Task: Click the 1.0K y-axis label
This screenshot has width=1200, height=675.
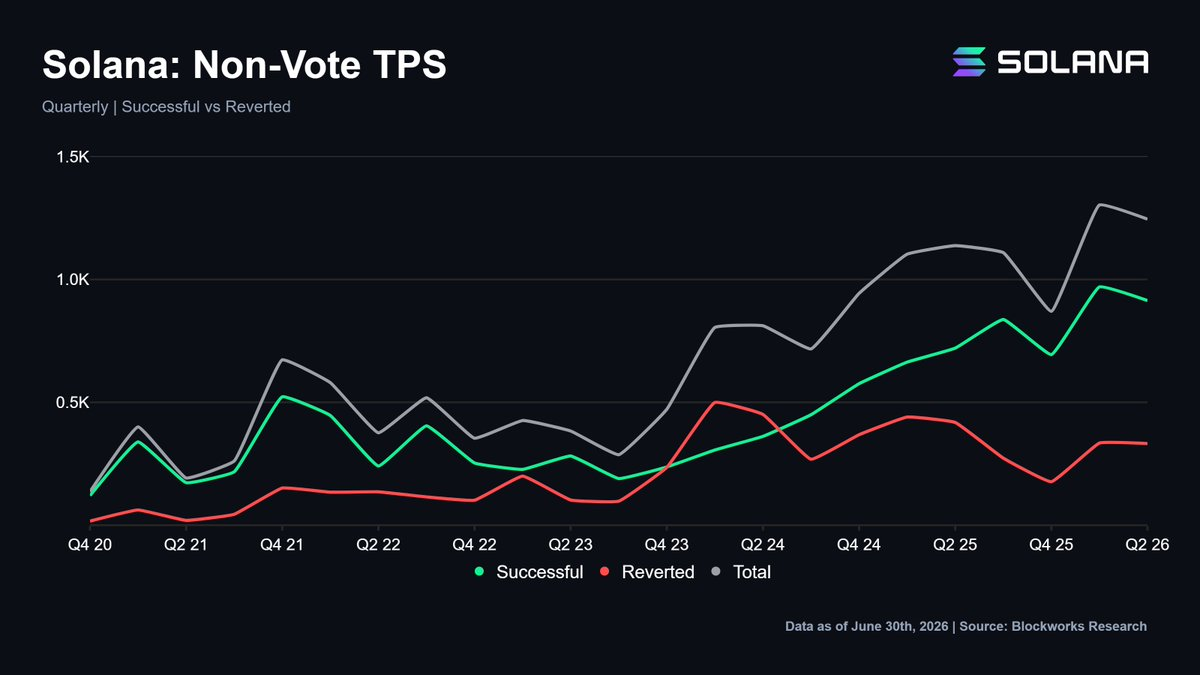Action: [72, 280]
